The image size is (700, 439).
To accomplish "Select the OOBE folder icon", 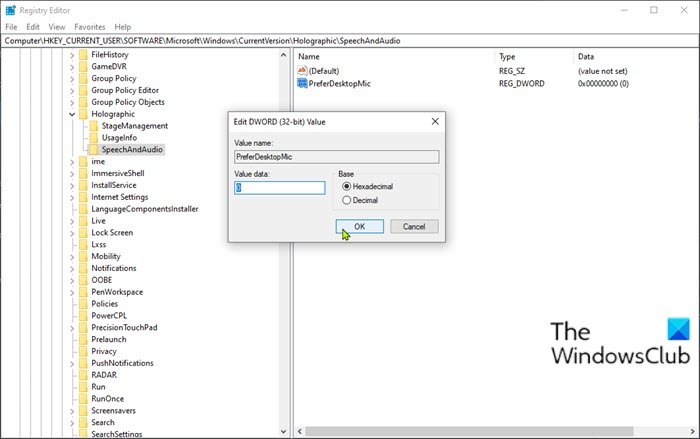I will [83, 280].
